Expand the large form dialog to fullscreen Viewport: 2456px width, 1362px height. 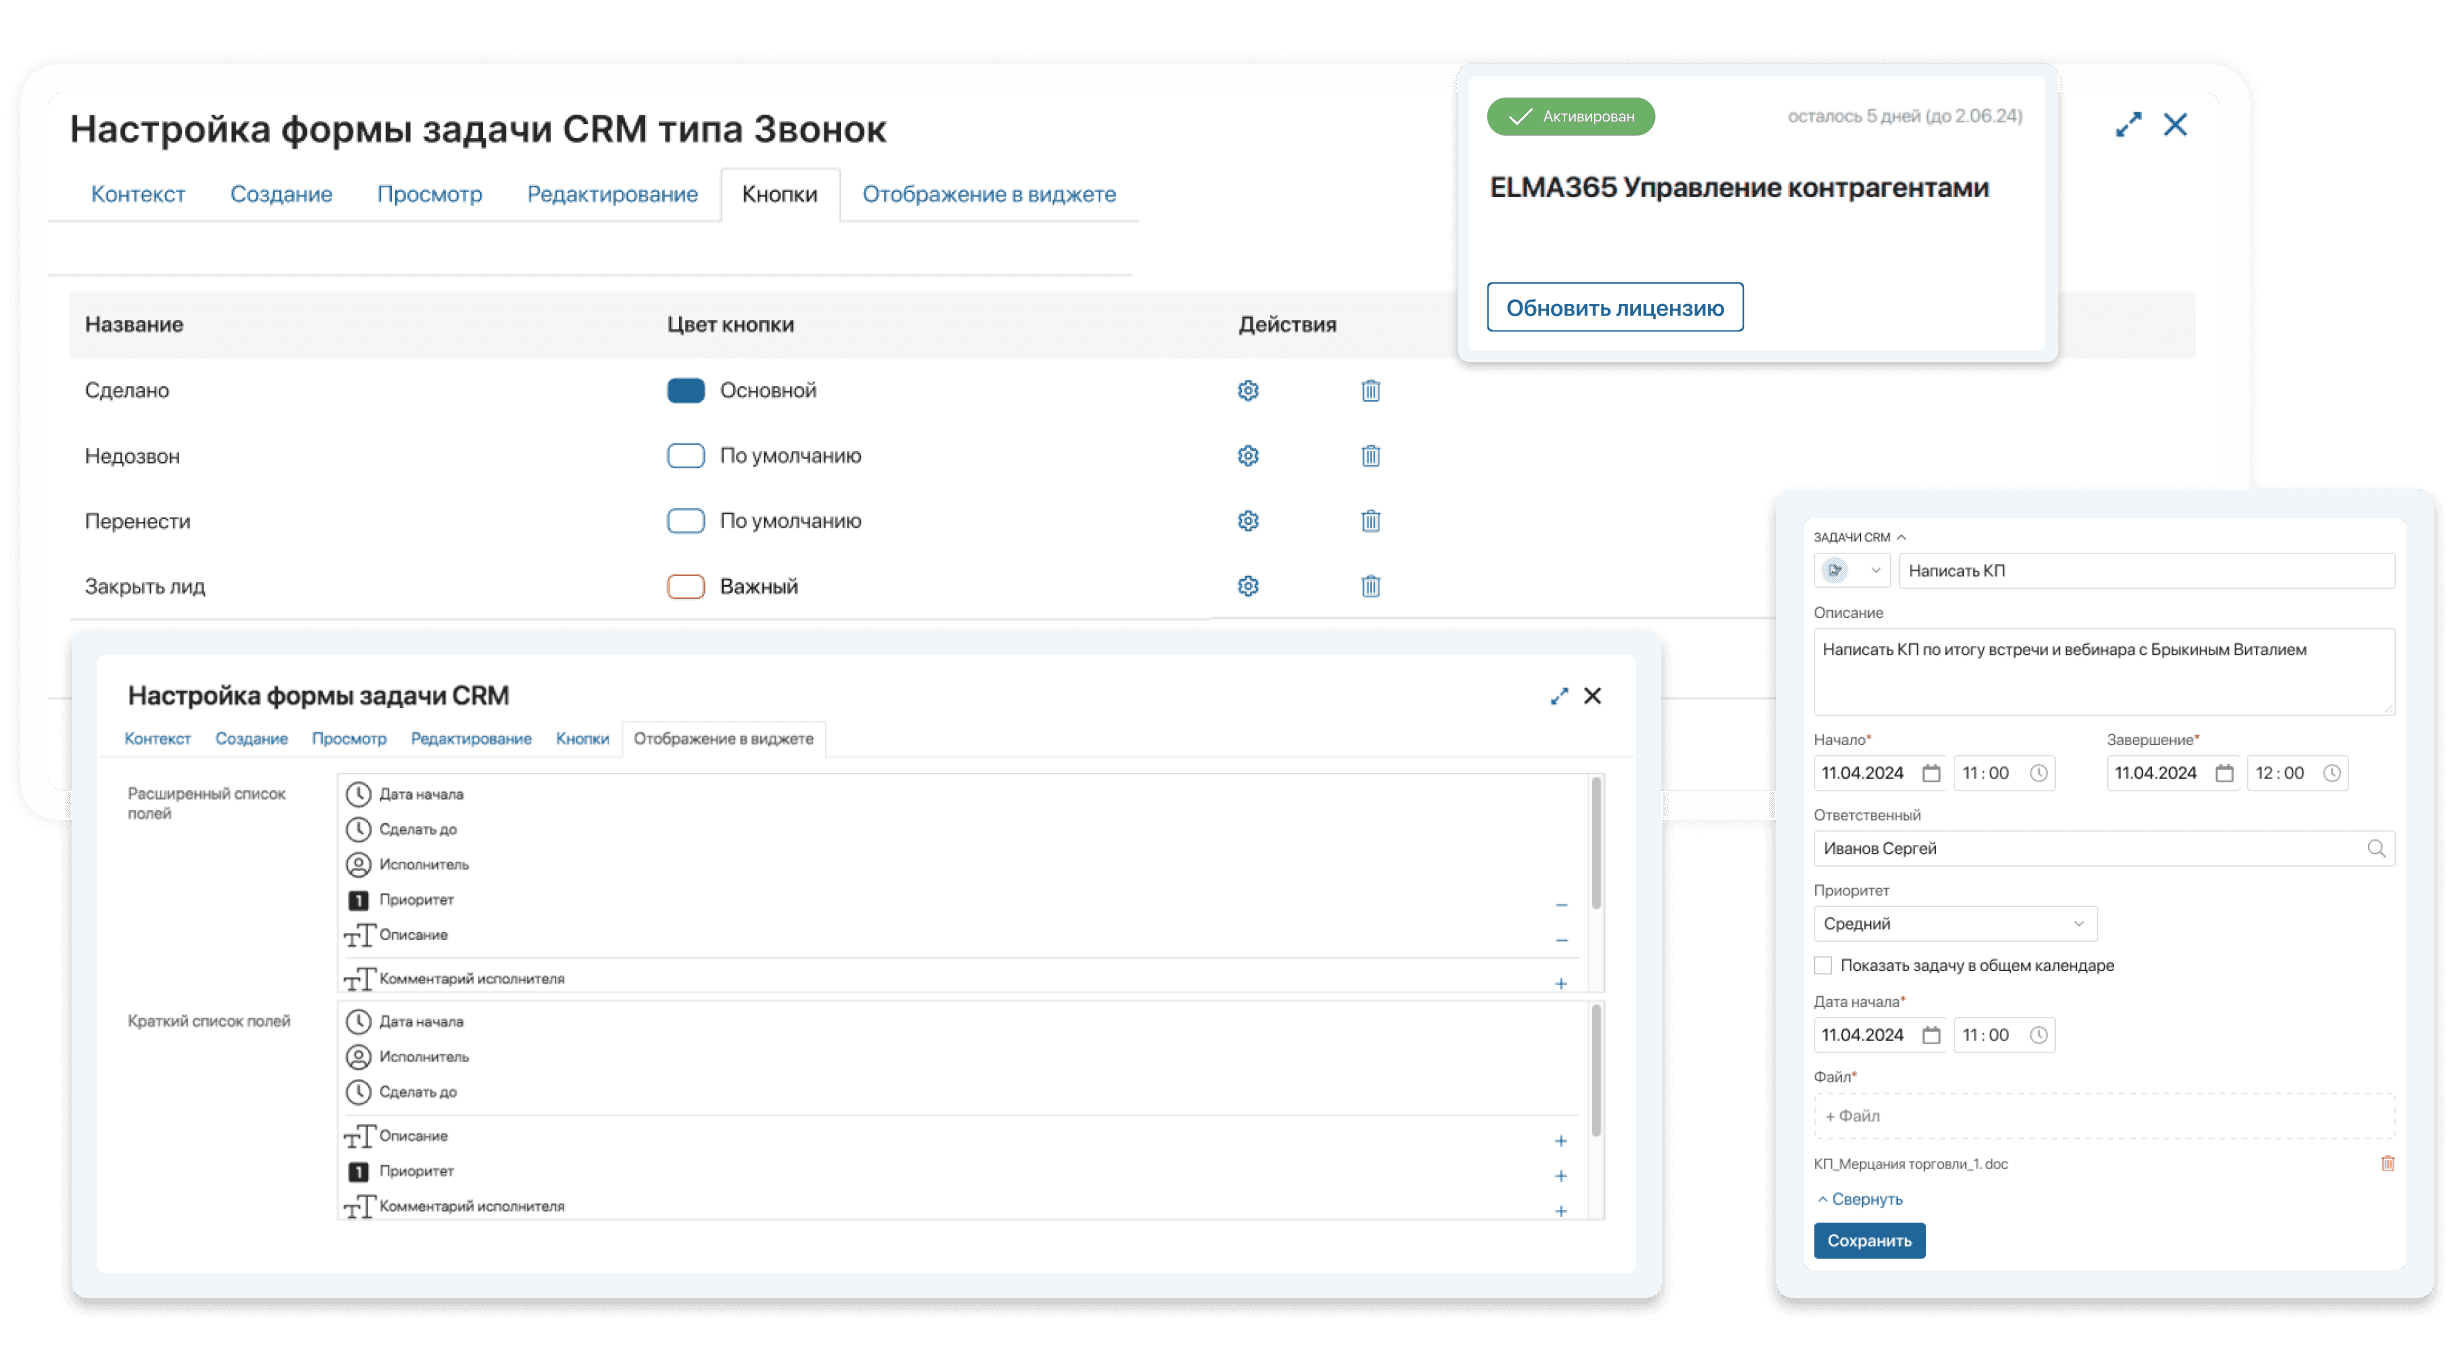2128,125
